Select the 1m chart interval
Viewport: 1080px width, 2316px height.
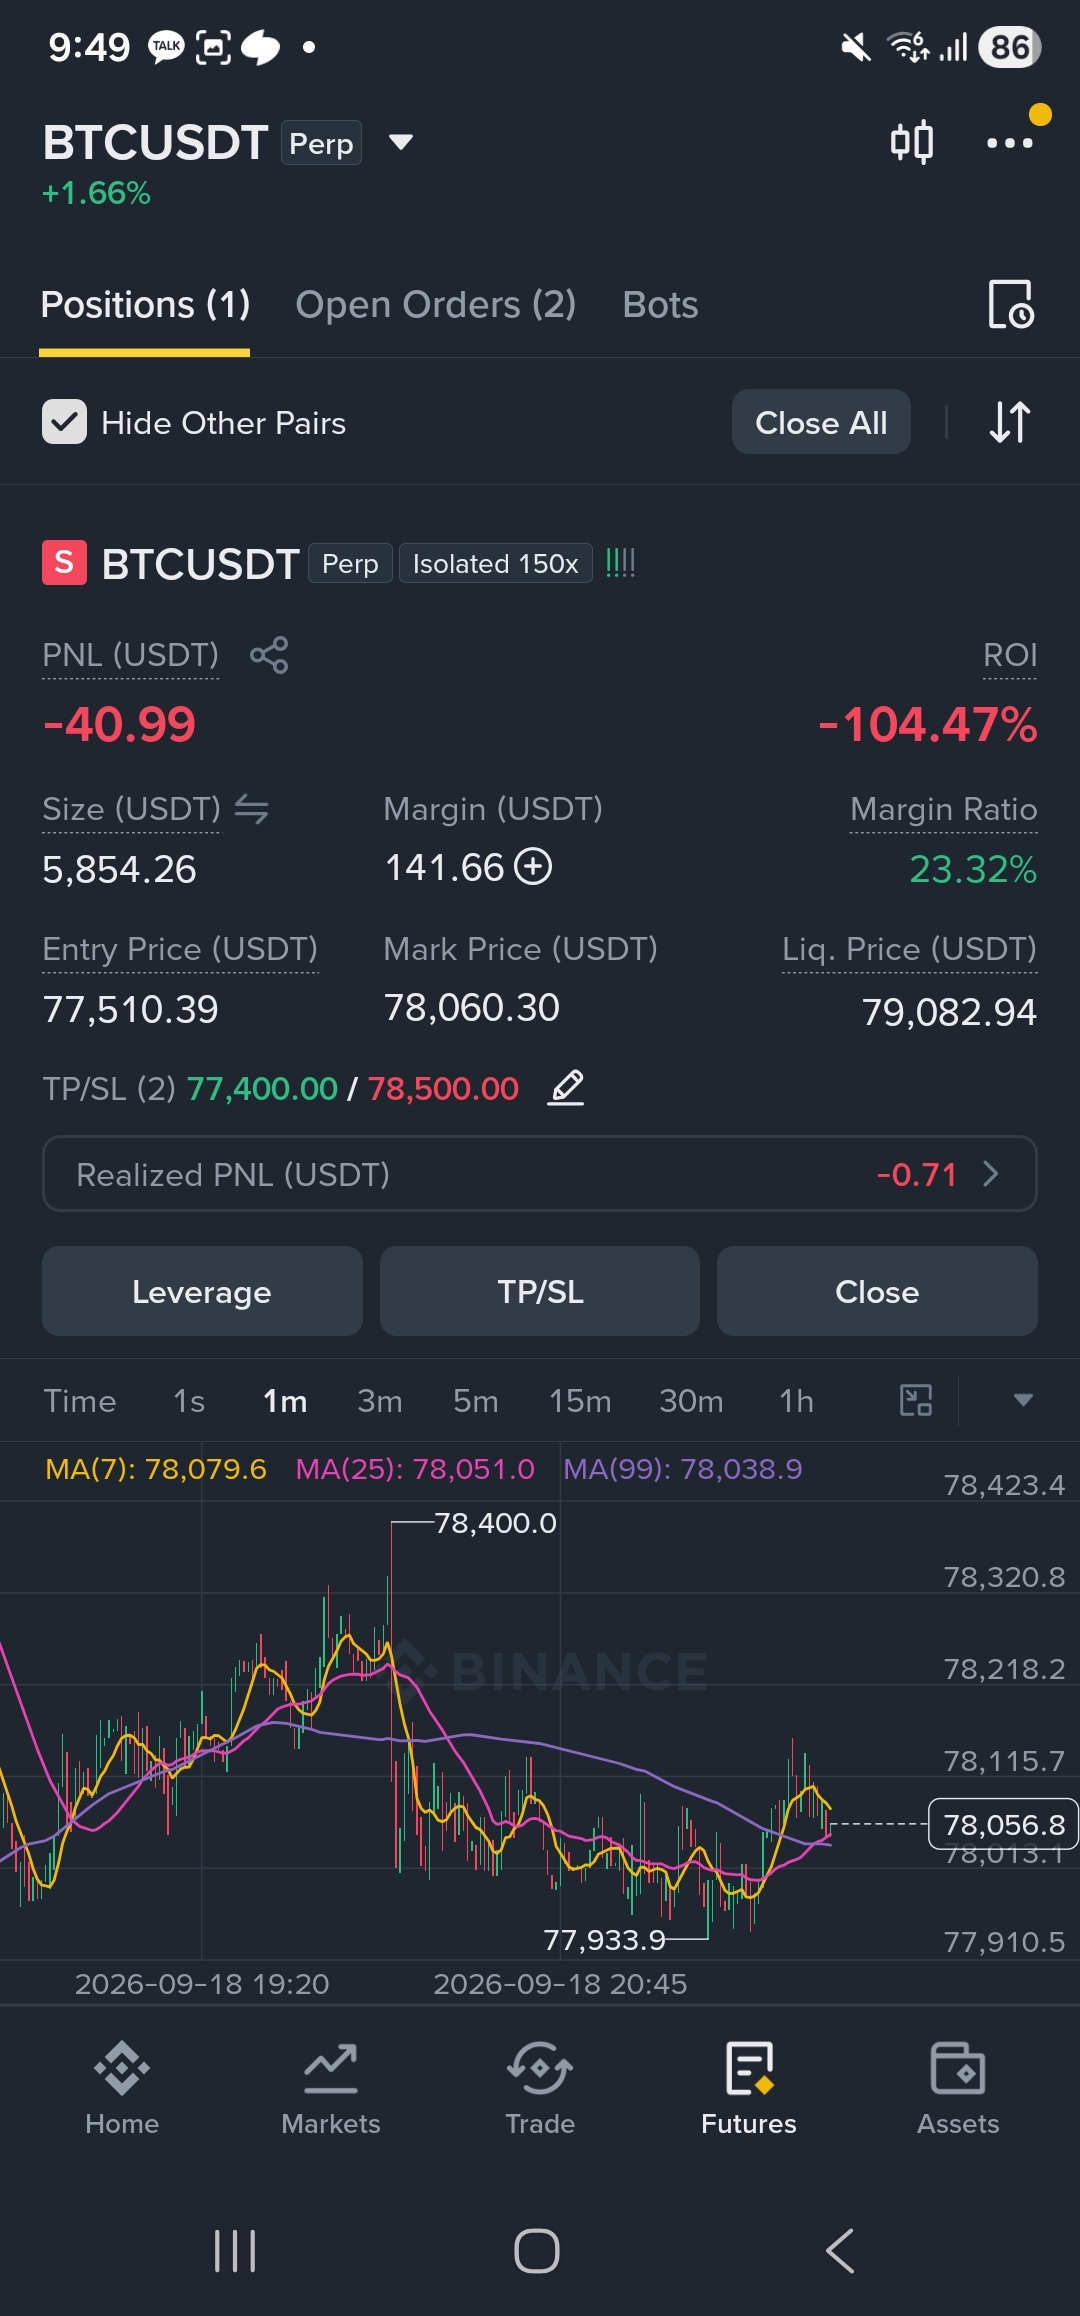(x=285, y=1401)
